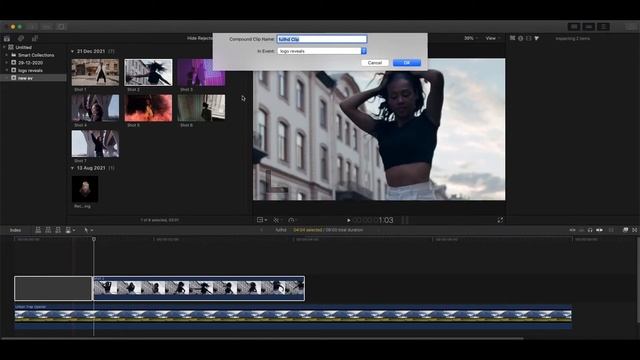Select the Shot 5 red smoke thumbnail

[x=148, y=108]
